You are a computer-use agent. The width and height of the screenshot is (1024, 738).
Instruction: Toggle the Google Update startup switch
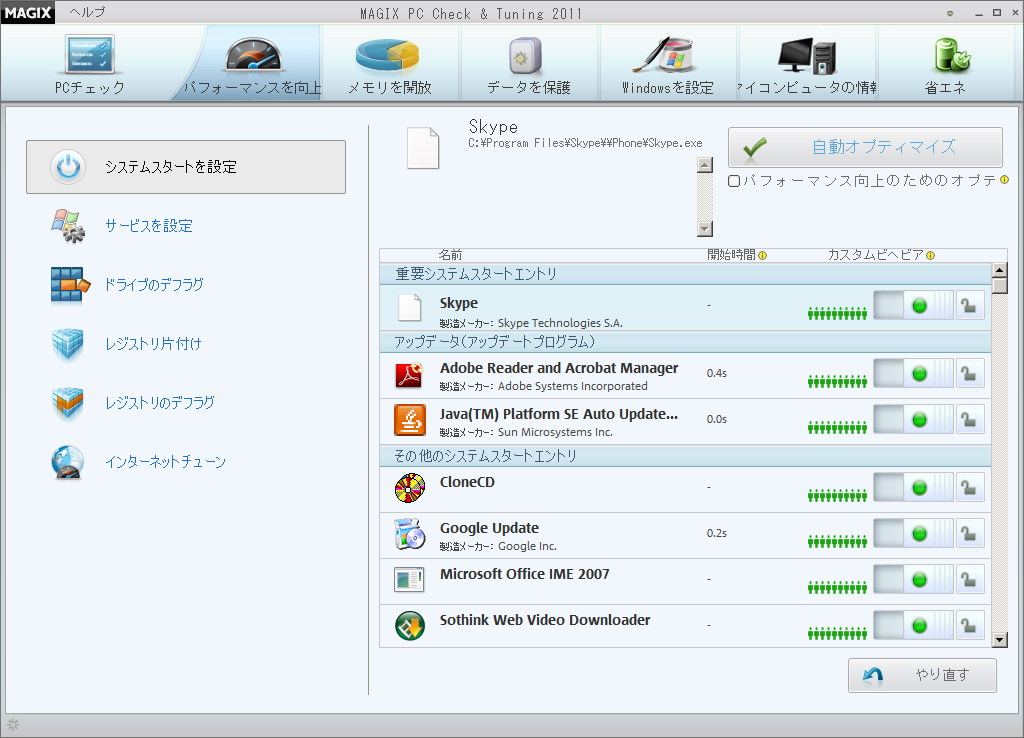914,534
